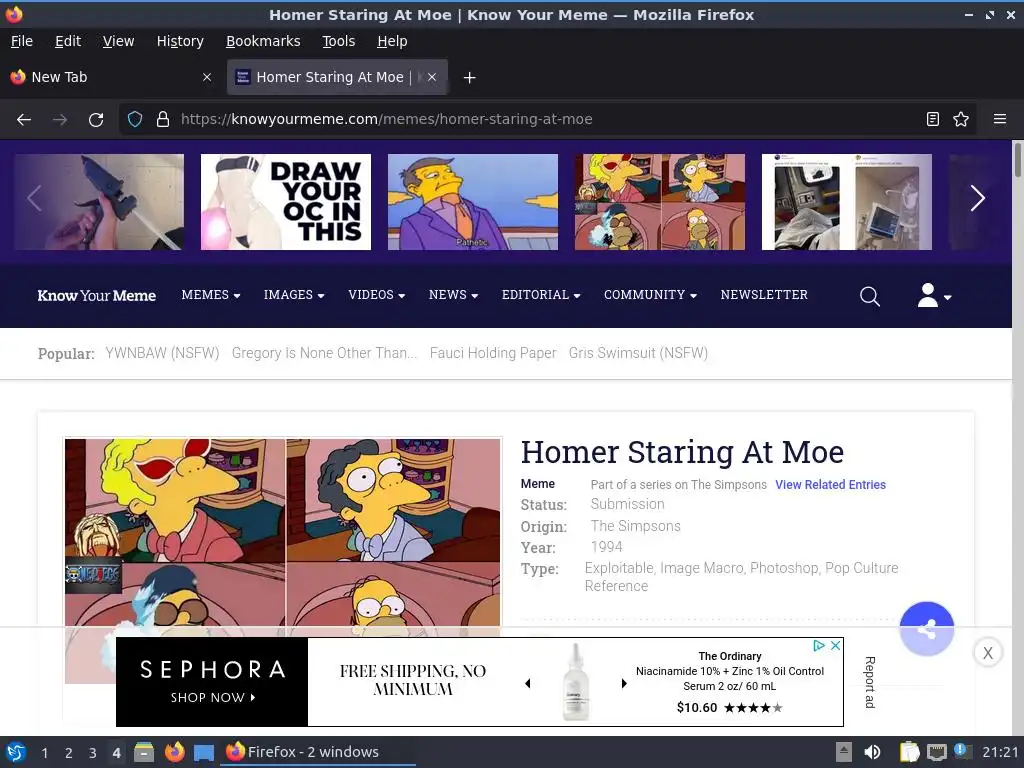Open the network monitor tray icon

click(936, 752)
